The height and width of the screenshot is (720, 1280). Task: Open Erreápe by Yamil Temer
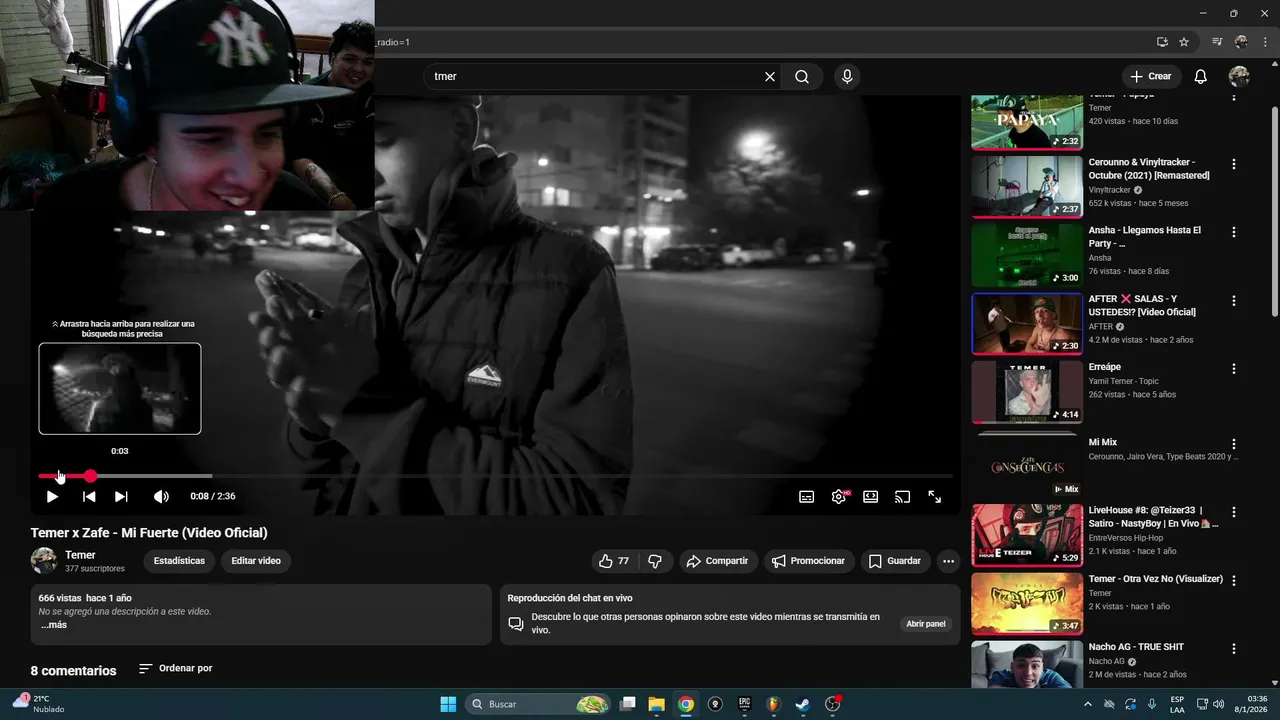[1027, 391]
